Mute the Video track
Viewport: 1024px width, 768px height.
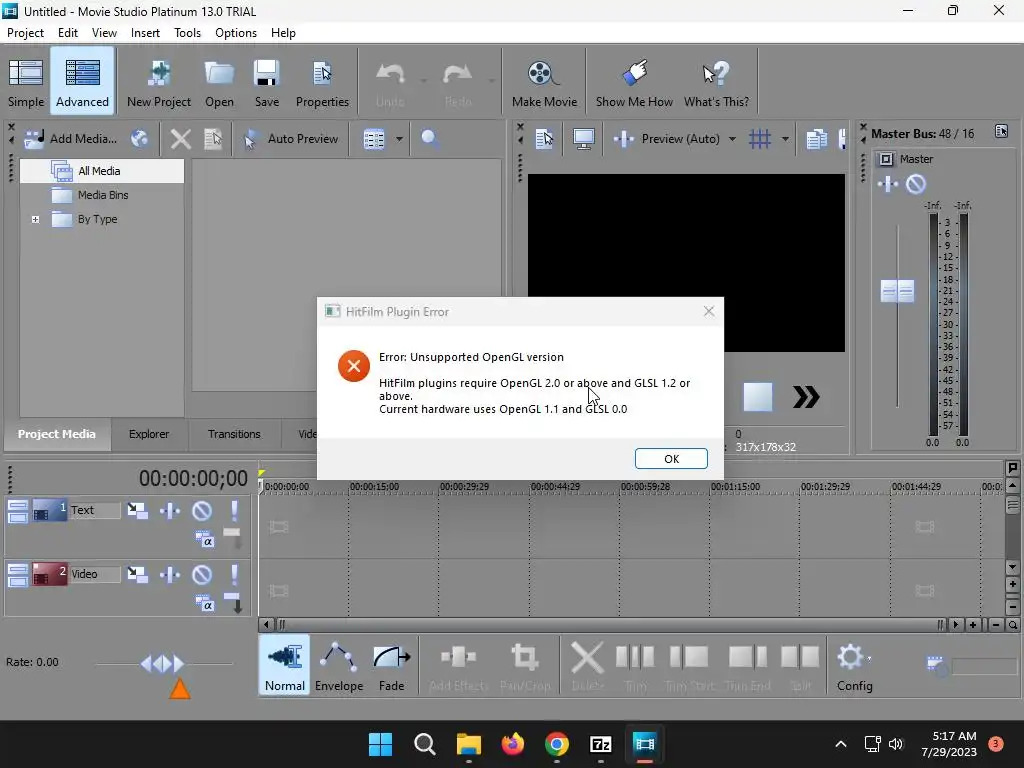click(x=202, y=574)
